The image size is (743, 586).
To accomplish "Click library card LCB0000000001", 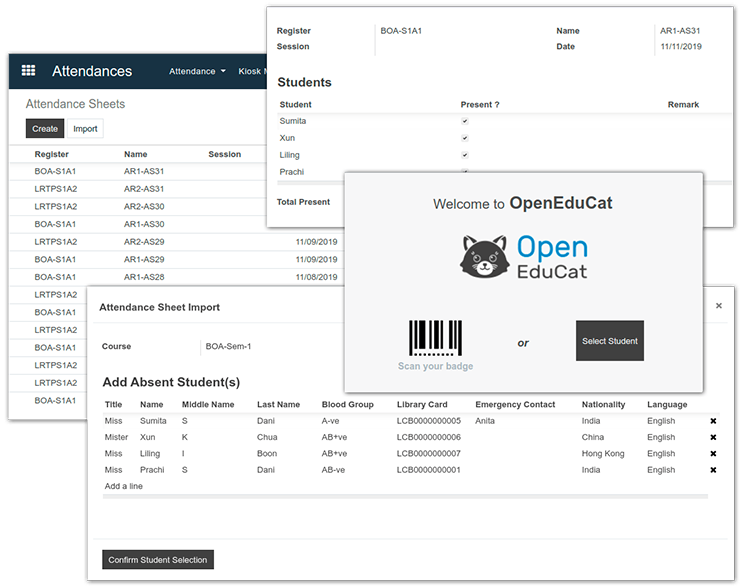I will 429,470.
